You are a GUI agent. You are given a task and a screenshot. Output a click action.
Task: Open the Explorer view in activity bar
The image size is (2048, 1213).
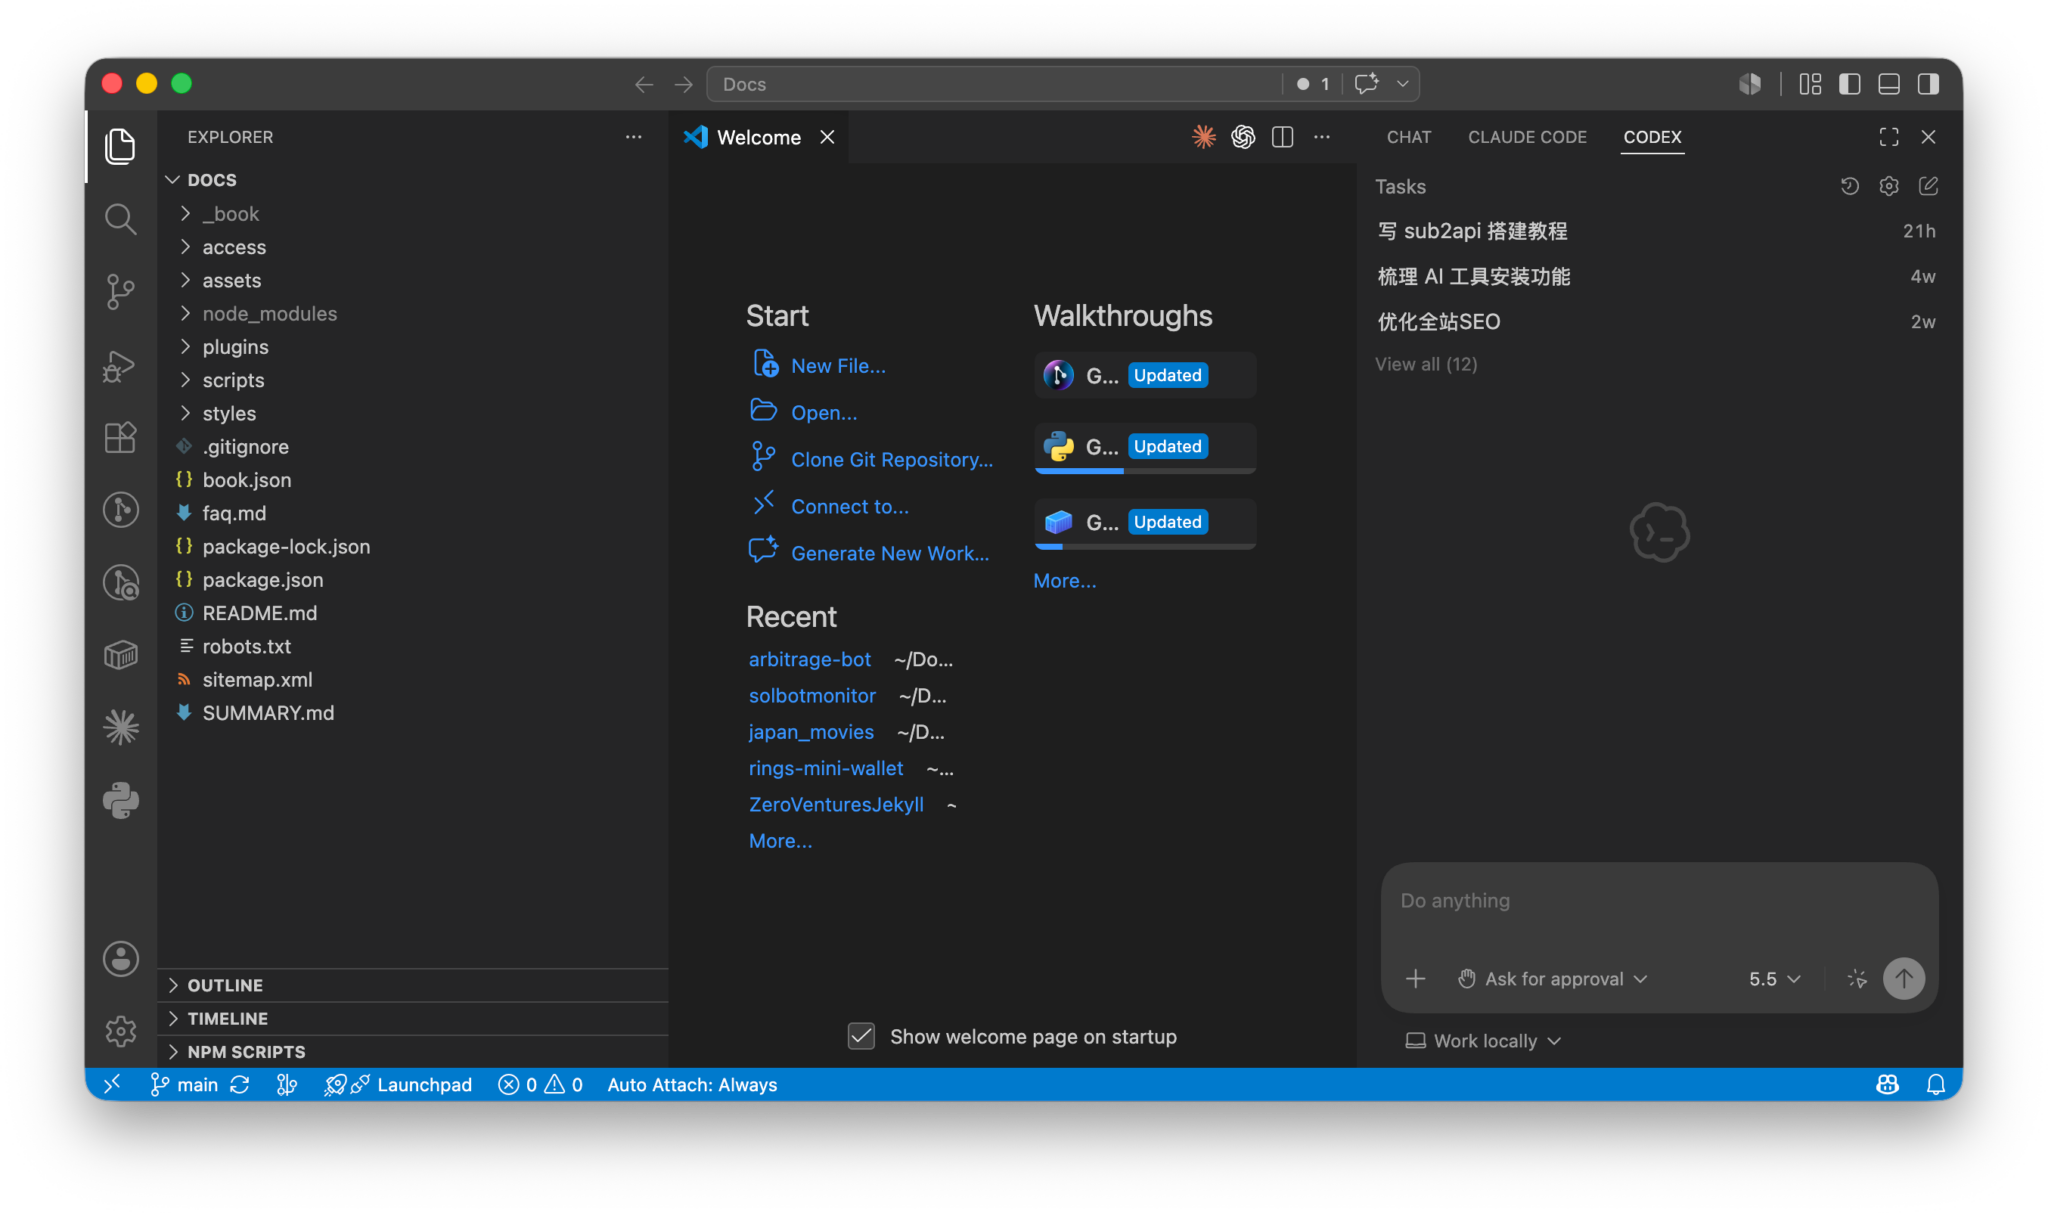coord(120,146)
